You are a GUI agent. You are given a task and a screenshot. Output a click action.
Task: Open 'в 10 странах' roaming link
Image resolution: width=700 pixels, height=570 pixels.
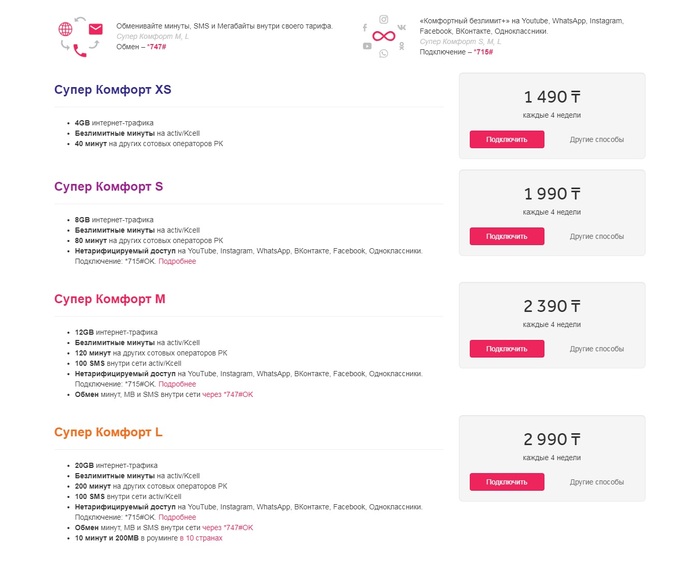coord(201,537)
